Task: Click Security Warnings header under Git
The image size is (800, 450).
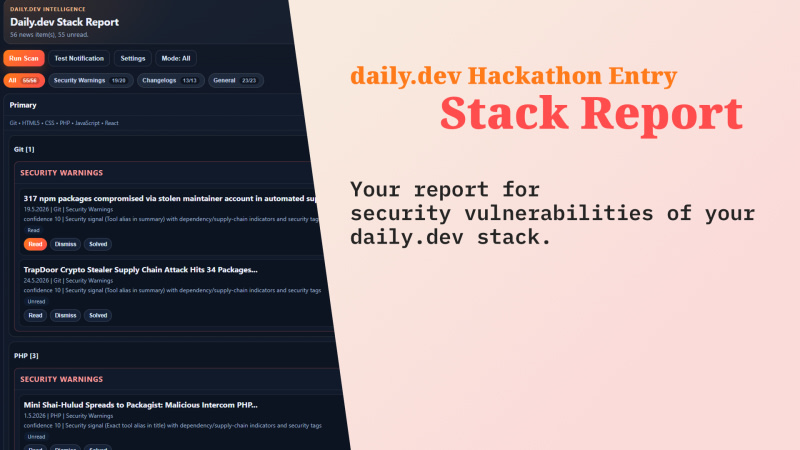Action: (x=61, y=173)
